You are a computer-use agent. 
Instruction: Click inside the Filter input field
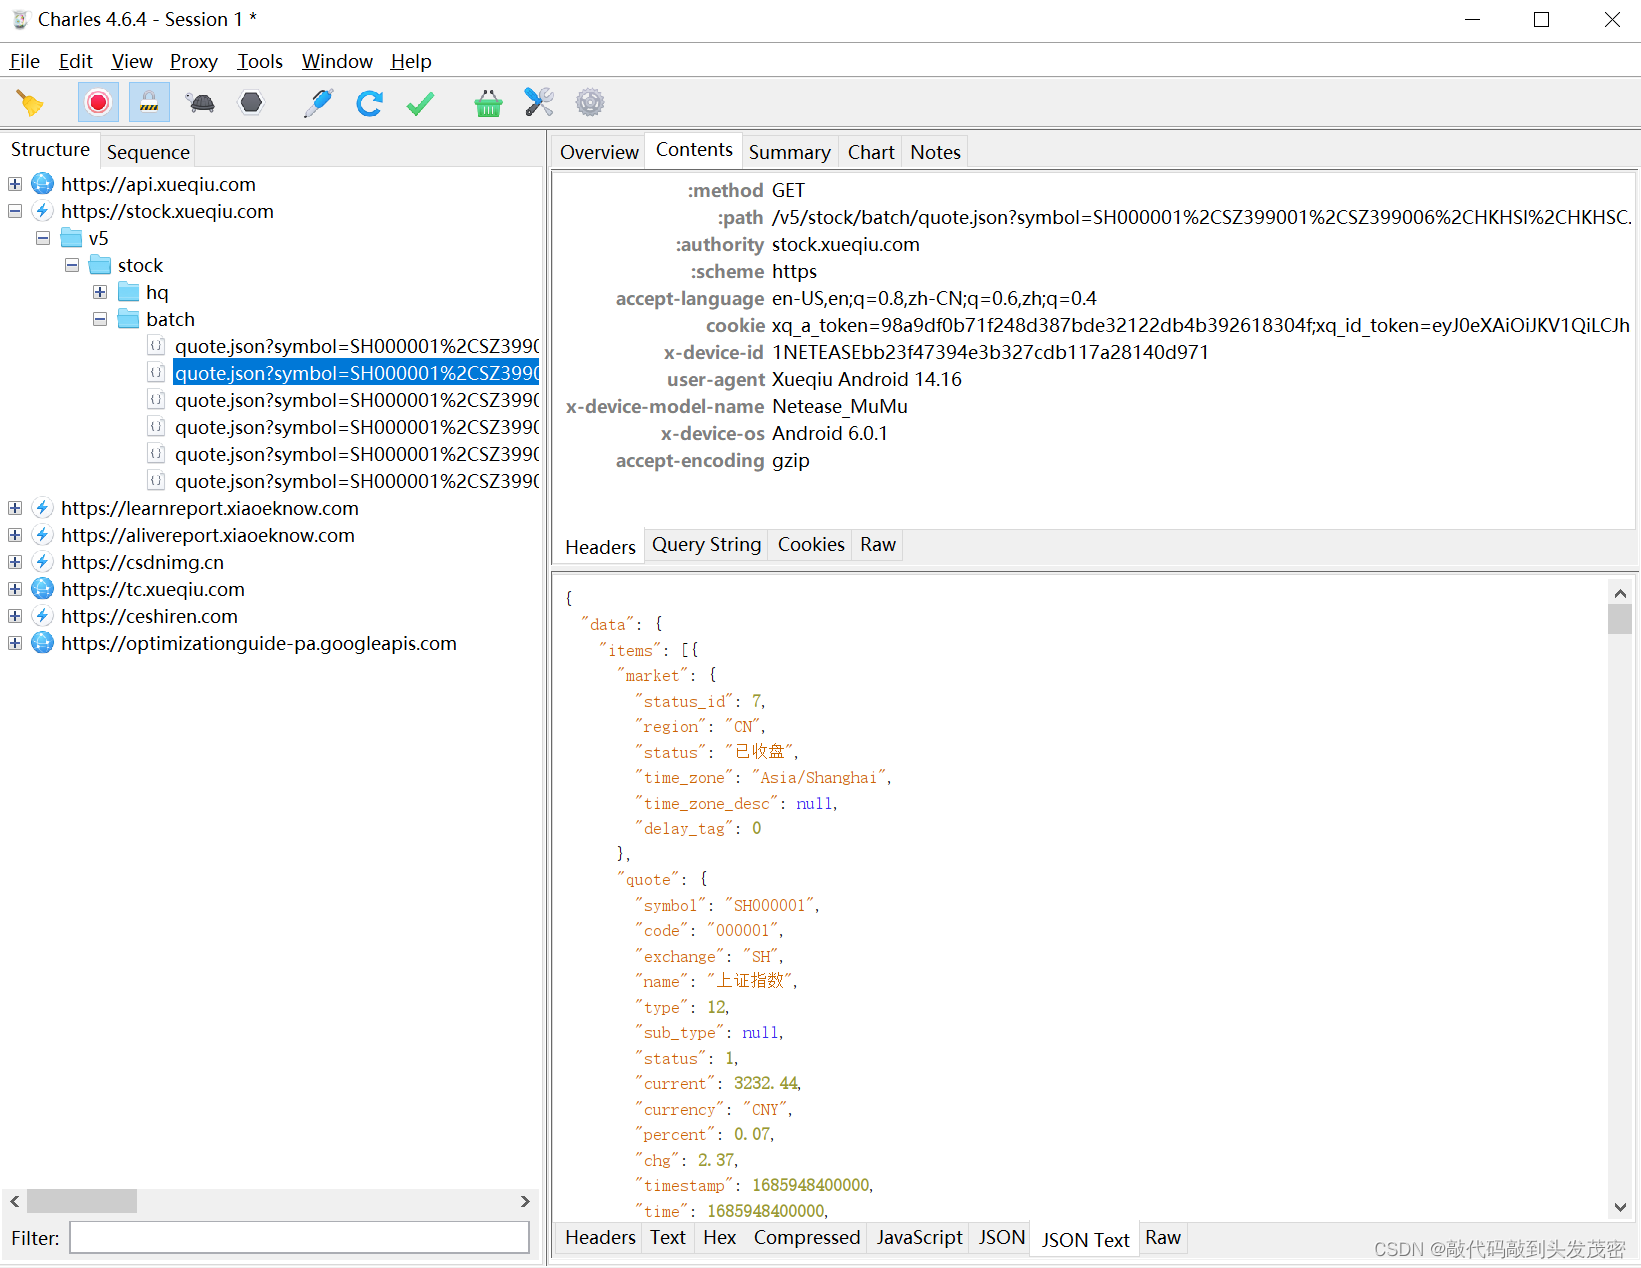pyautogui.click(x=299, y=1238)
